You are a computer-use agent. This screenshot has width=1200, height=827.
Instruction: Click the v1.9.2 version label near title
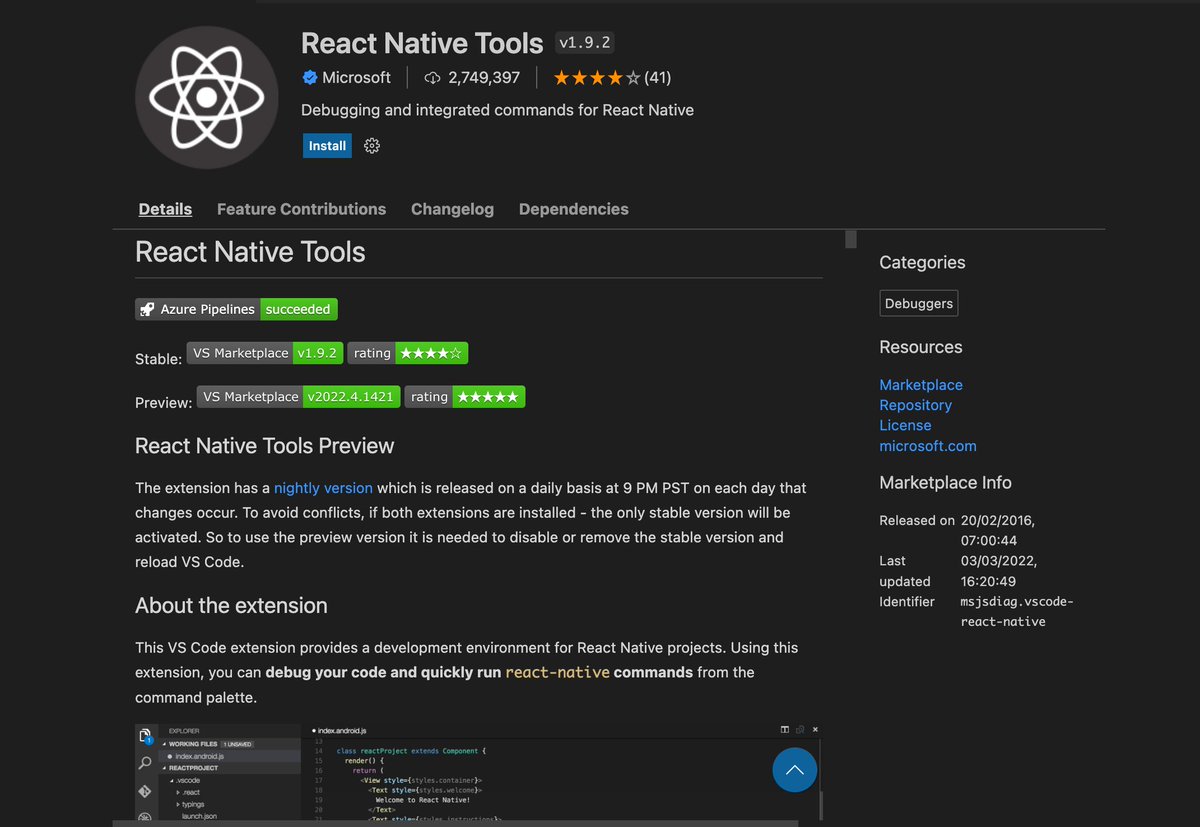[x=585, y=43]
